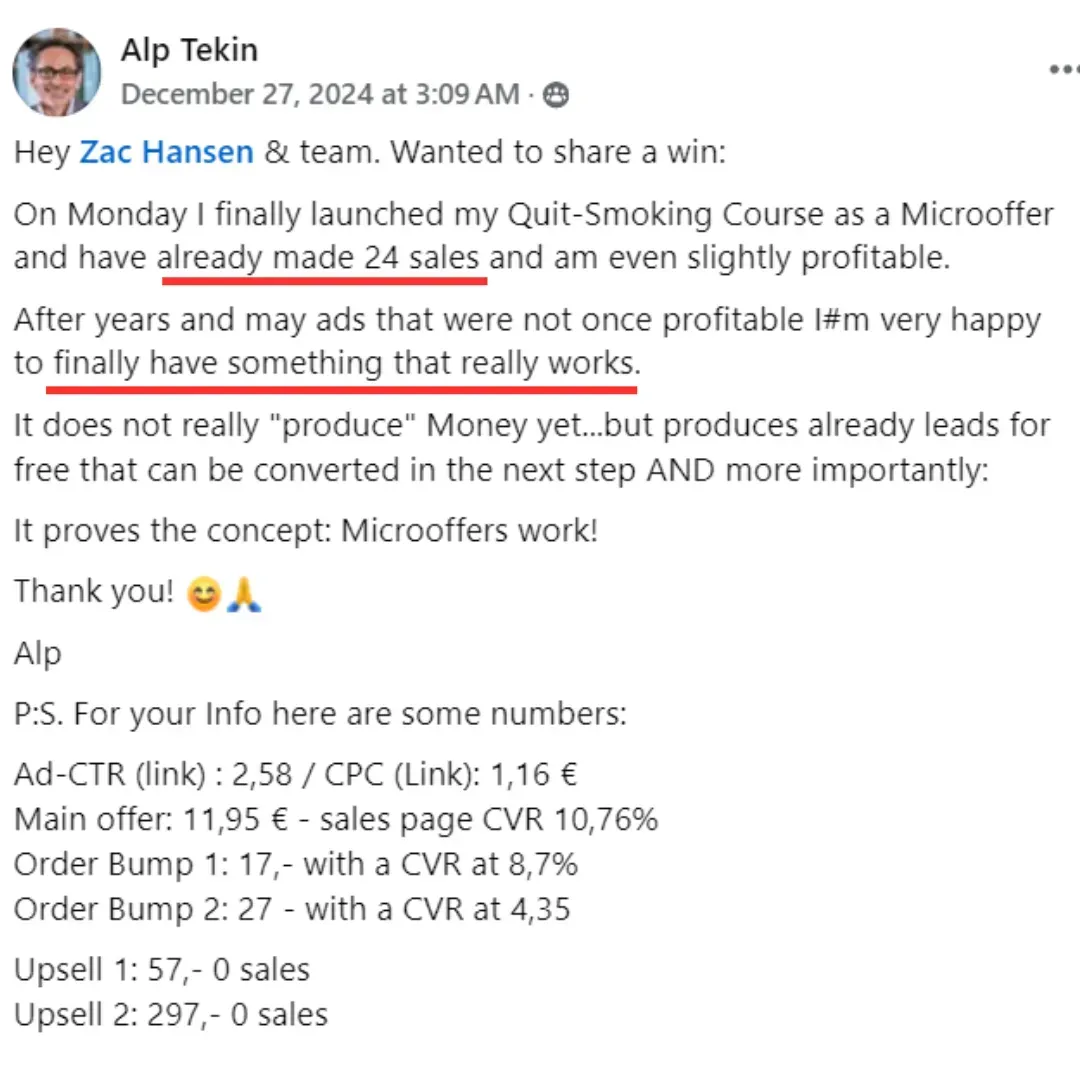Click the "Alp" signature line
Image resolution: width=1080 pixels, height=1080 pixels.
pyautogui.click(x=38, y=653)
